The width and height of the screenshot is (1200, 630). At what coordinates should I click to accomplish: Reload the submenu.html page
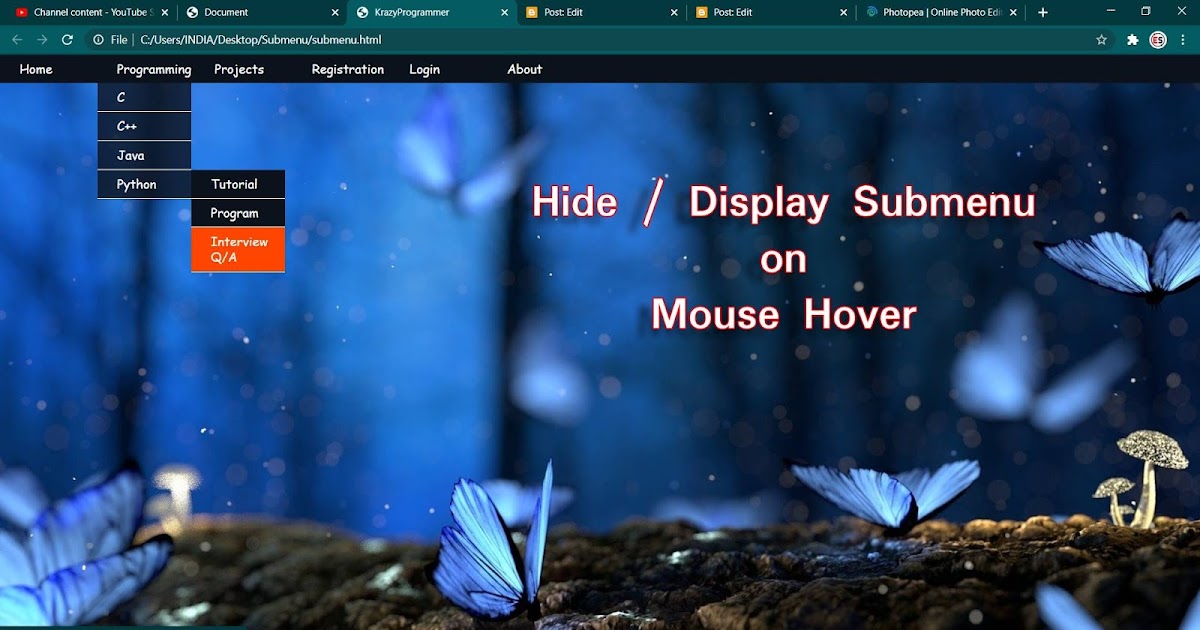[x=67, y=40]
